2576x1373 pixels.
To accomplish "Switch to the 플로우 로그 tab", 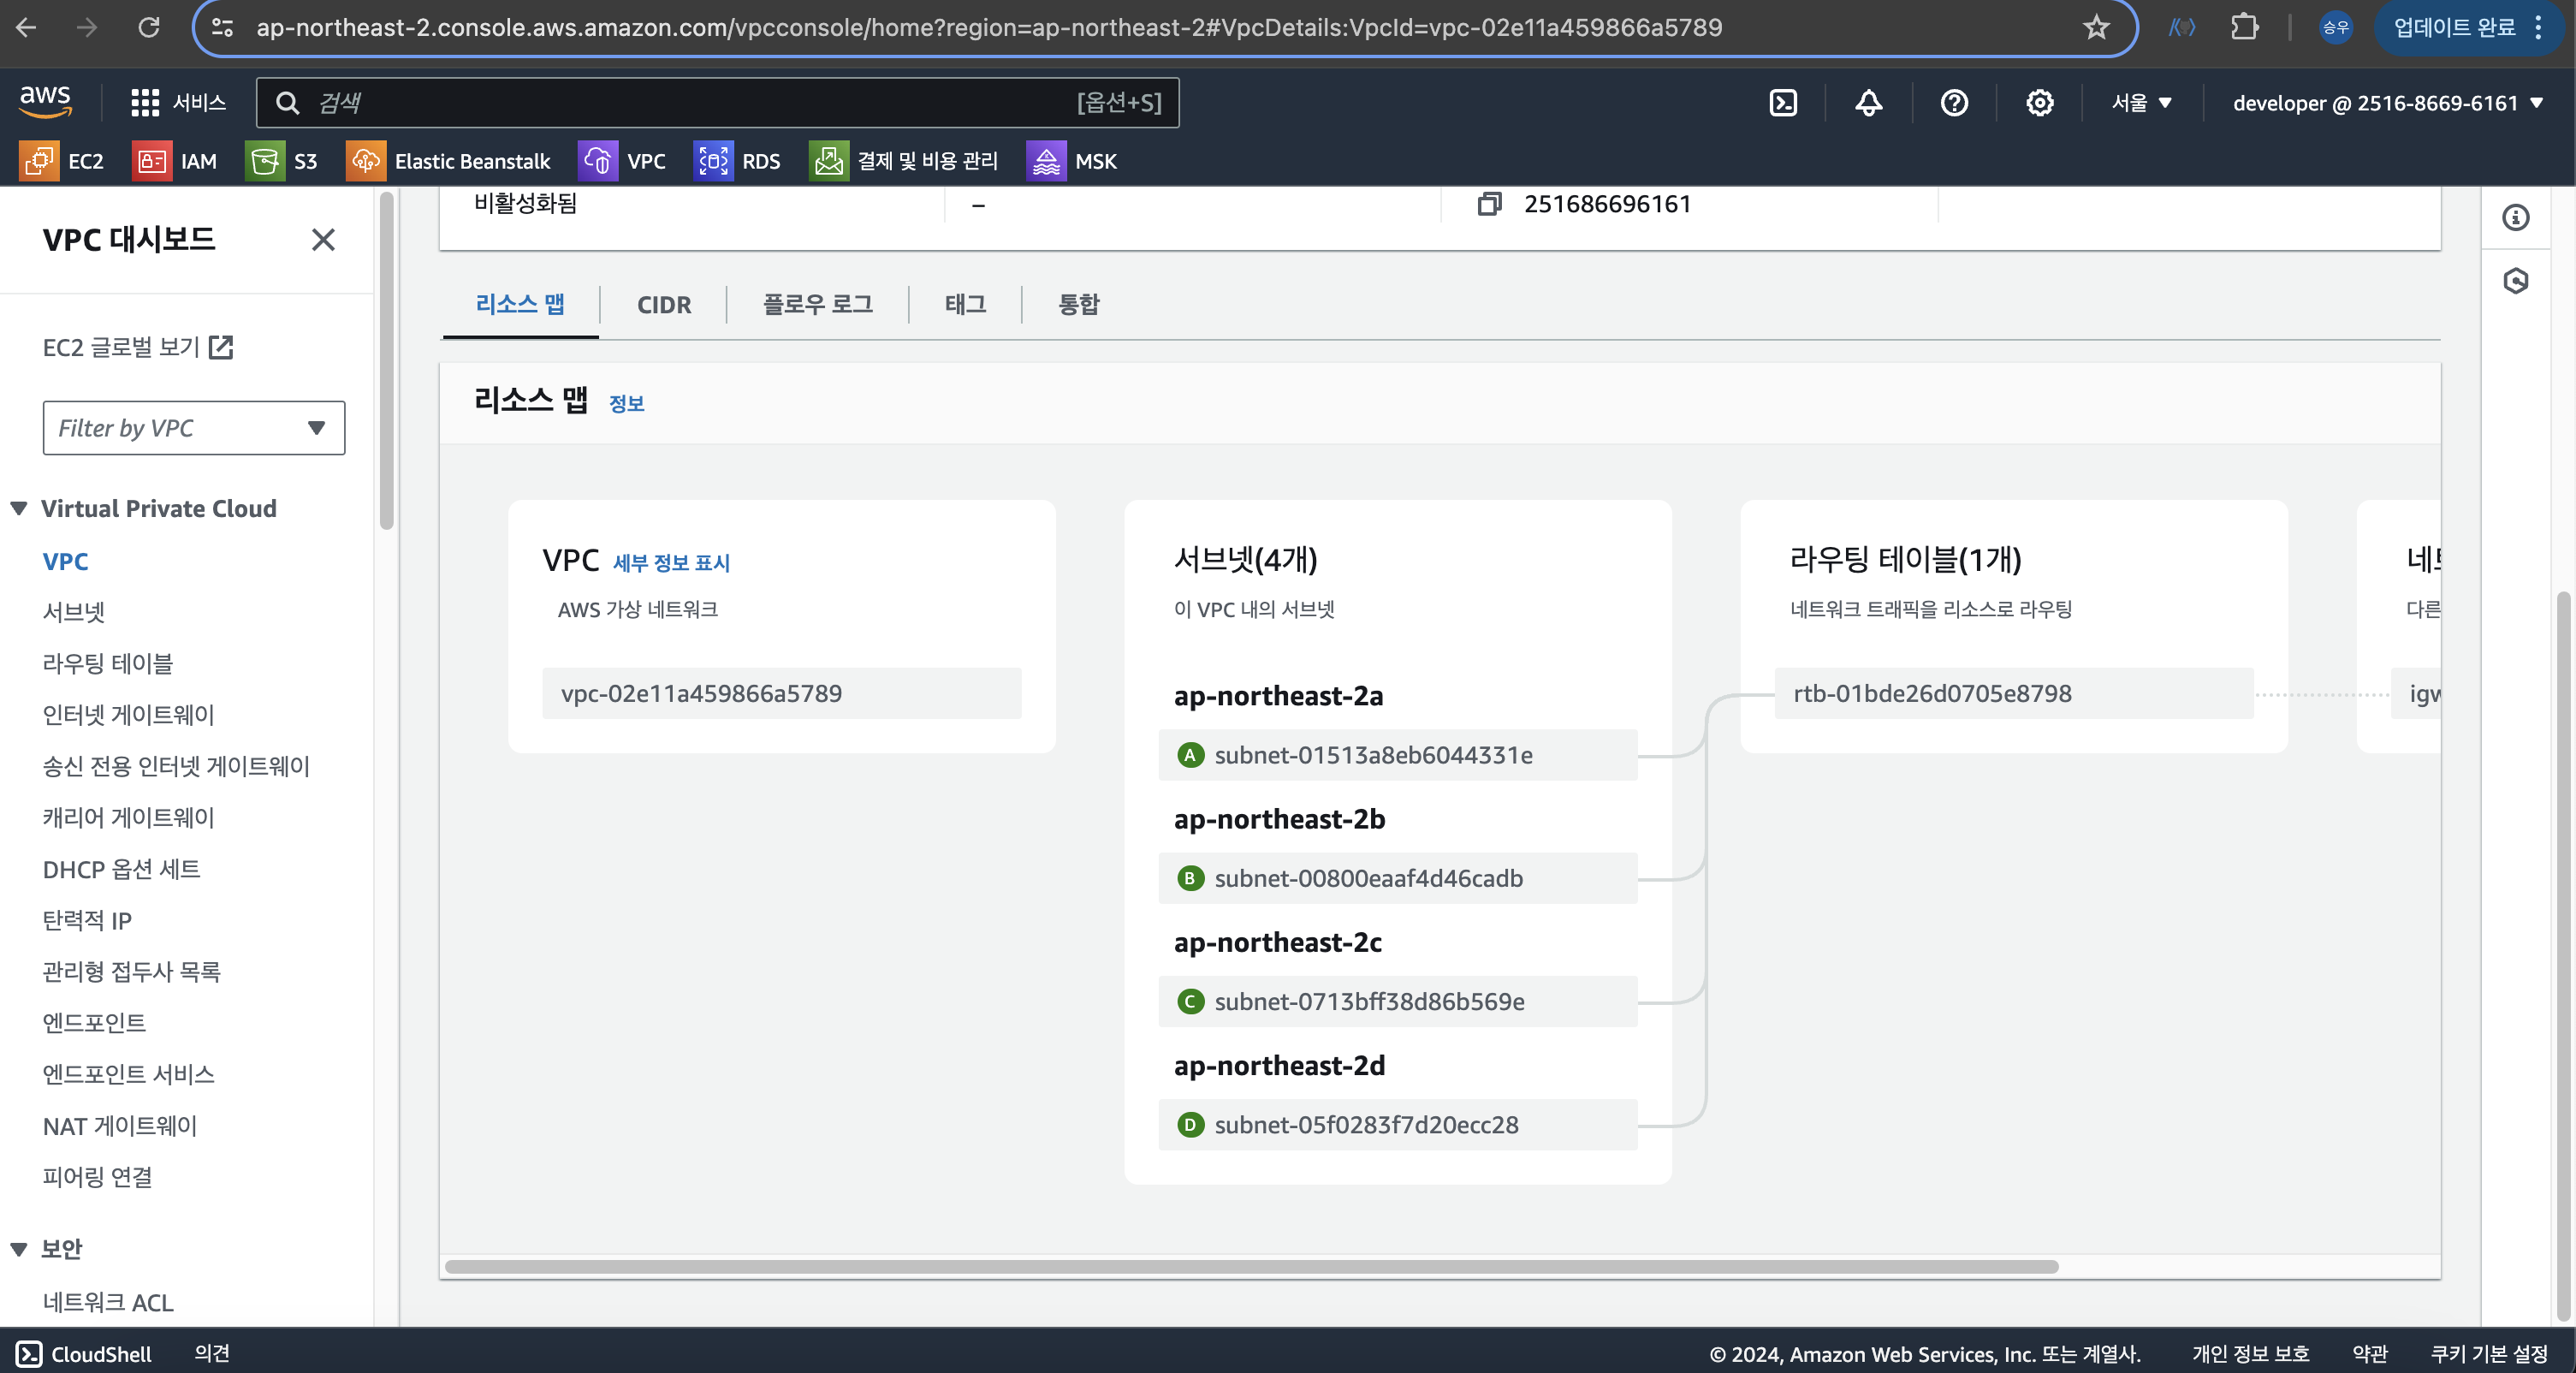I will point(817,305).
